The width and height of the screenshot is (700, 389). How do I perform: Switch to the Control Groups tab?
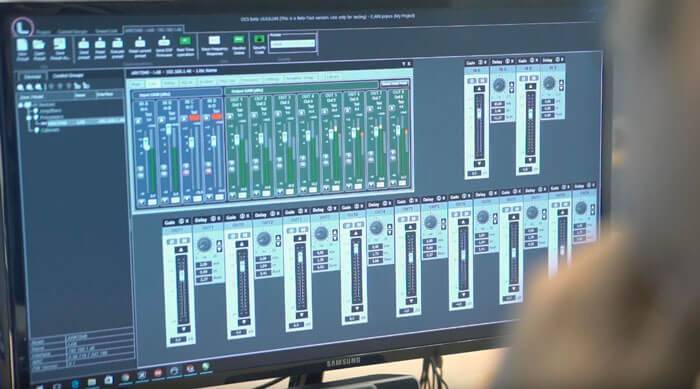pos(68,76)
